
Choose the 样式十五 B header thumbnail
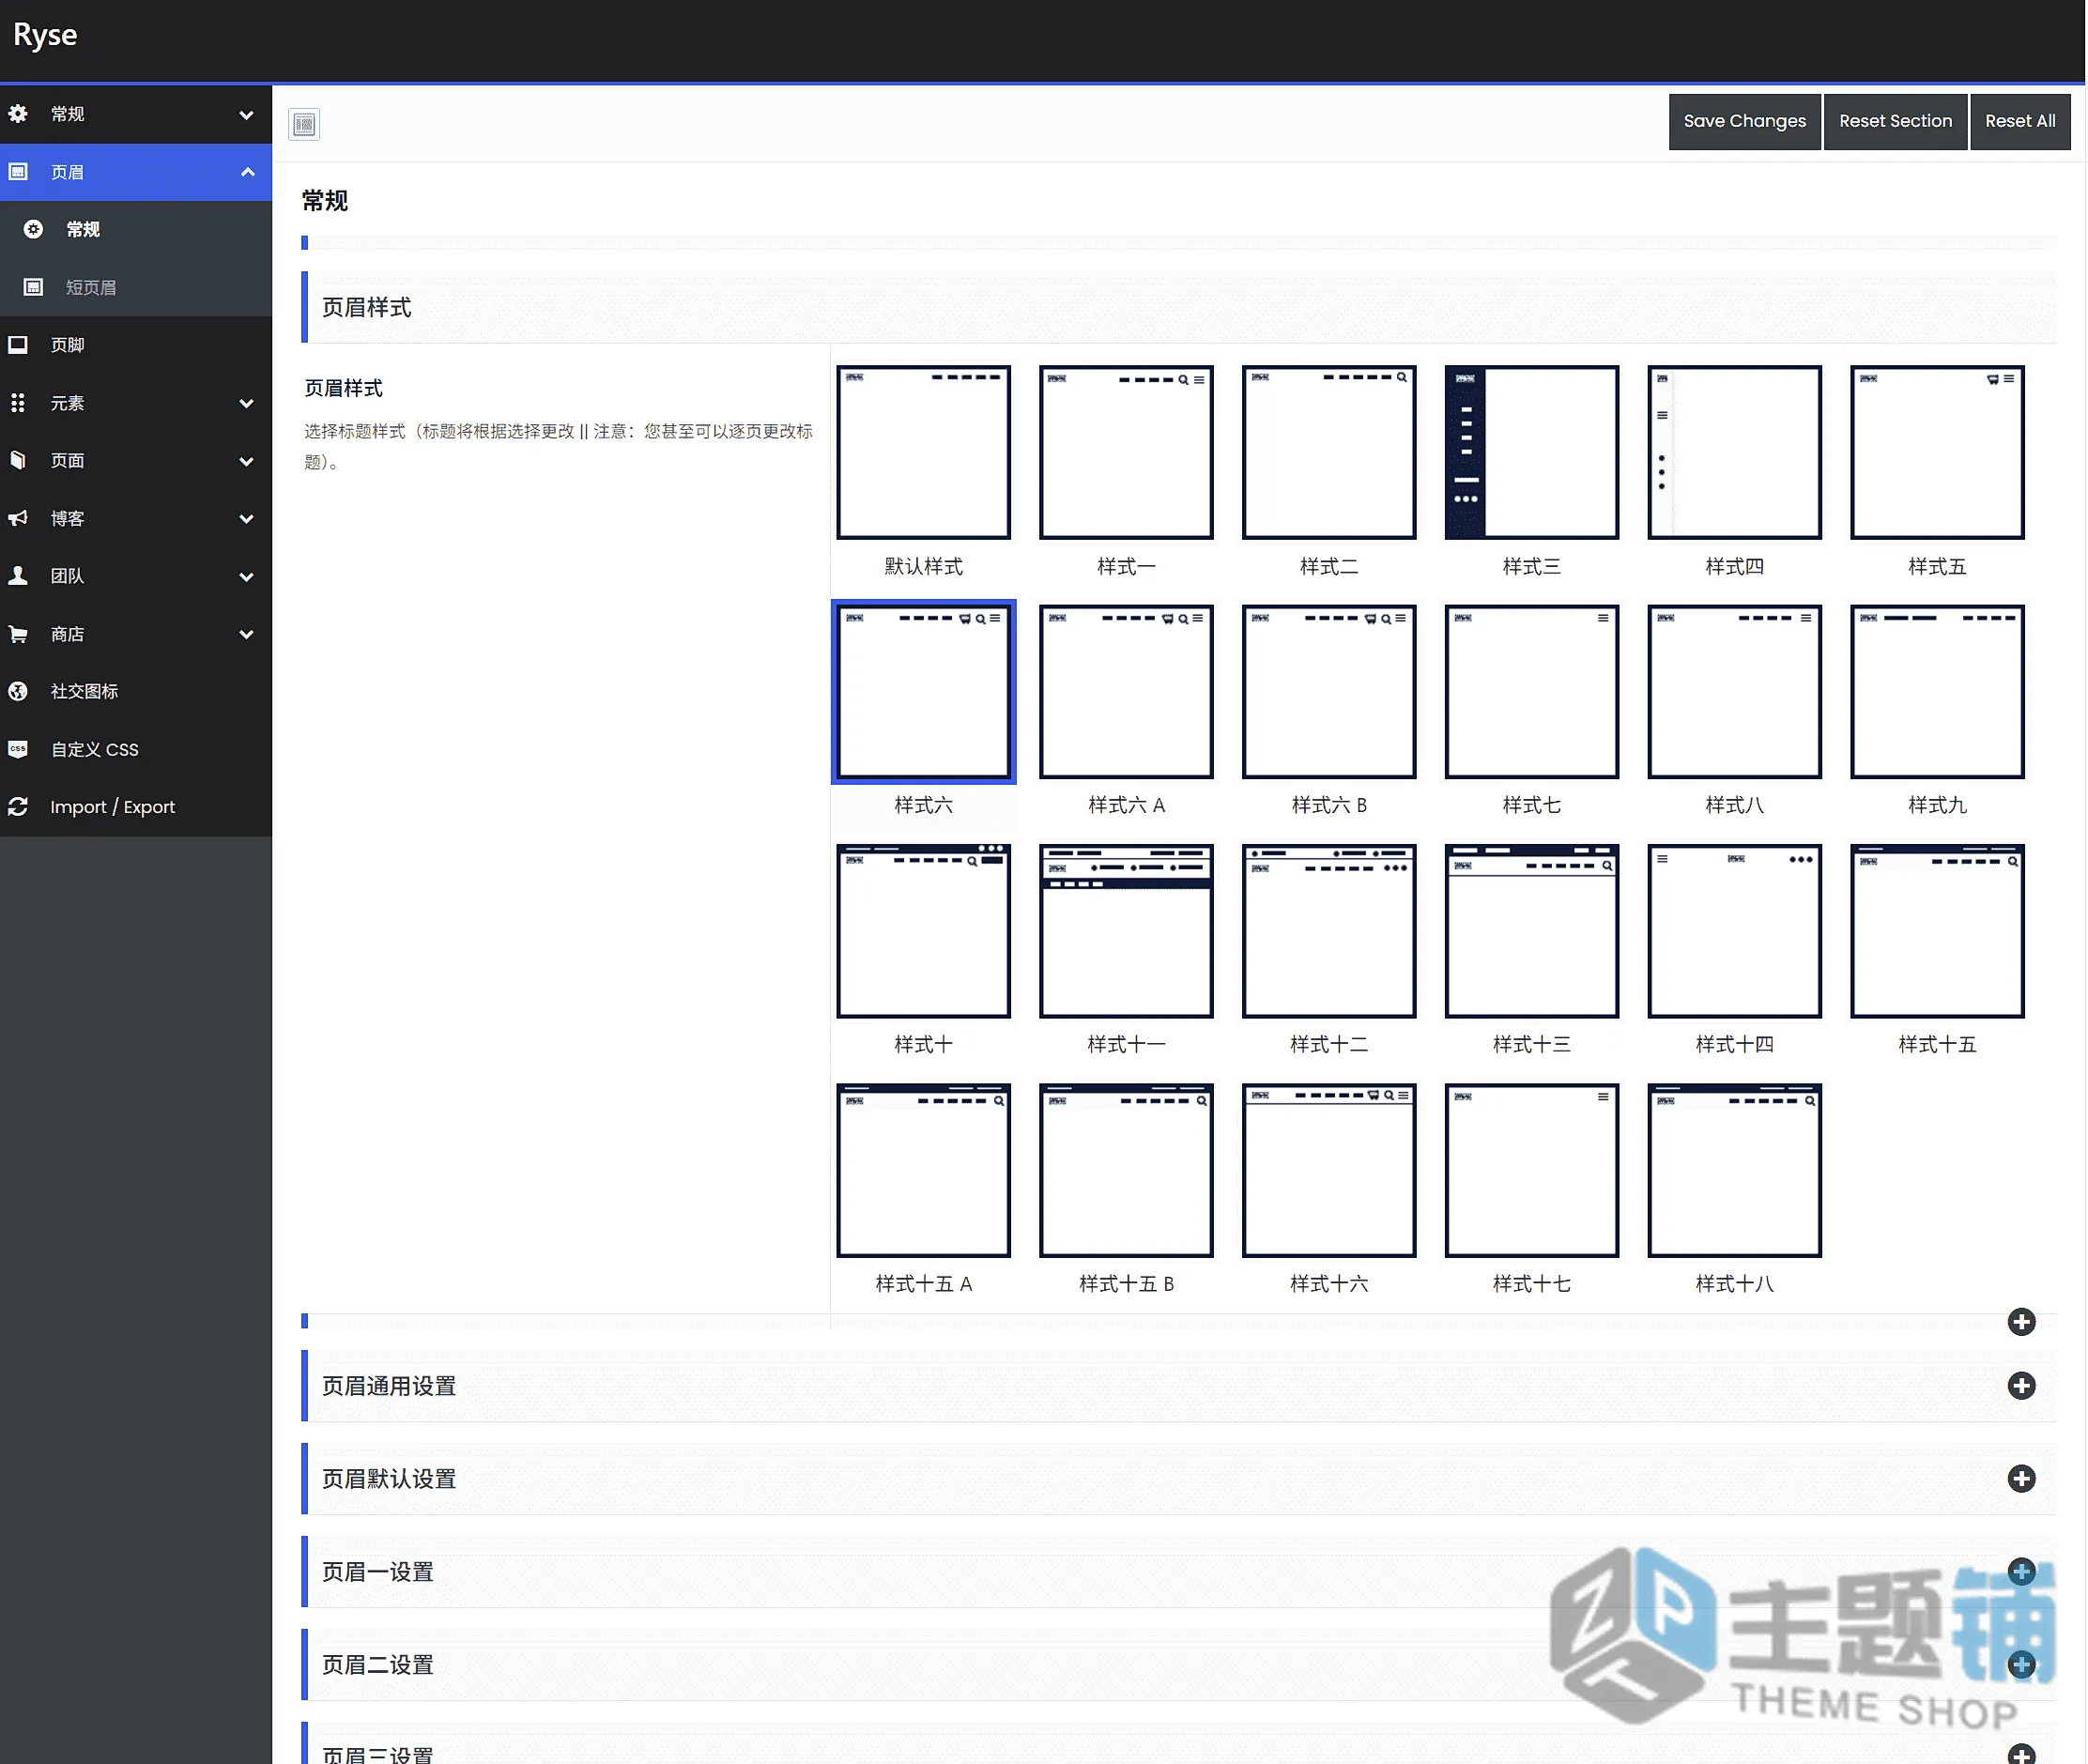pos(1126,1170)
